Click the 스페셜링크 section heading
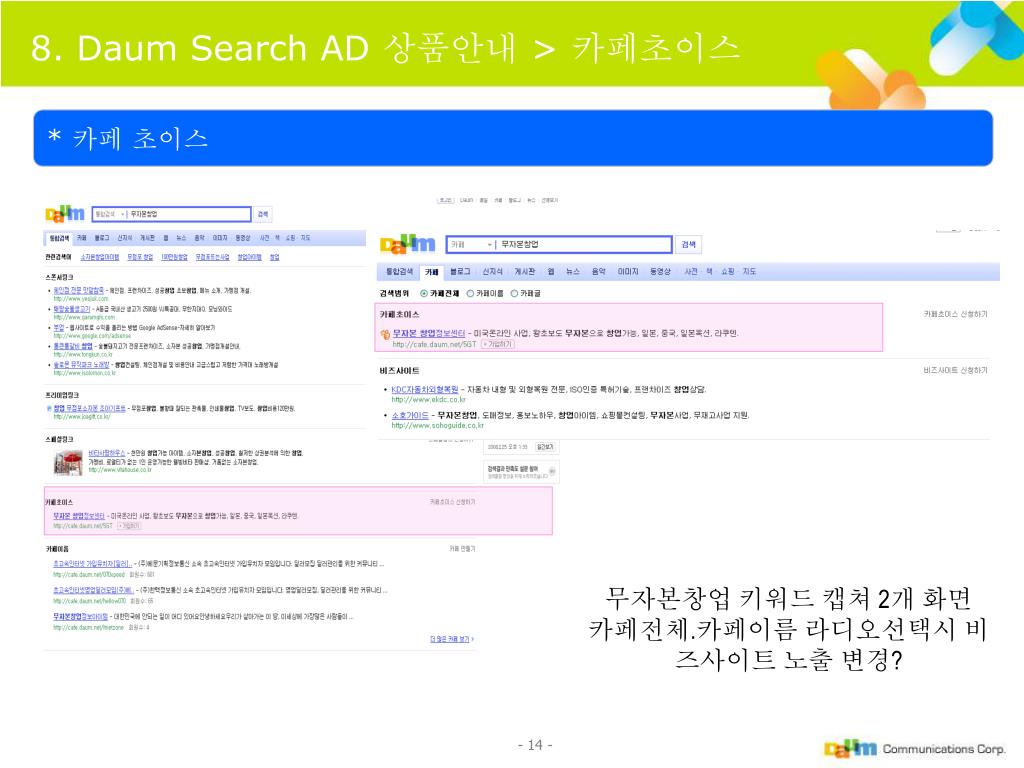 (59, 439)
